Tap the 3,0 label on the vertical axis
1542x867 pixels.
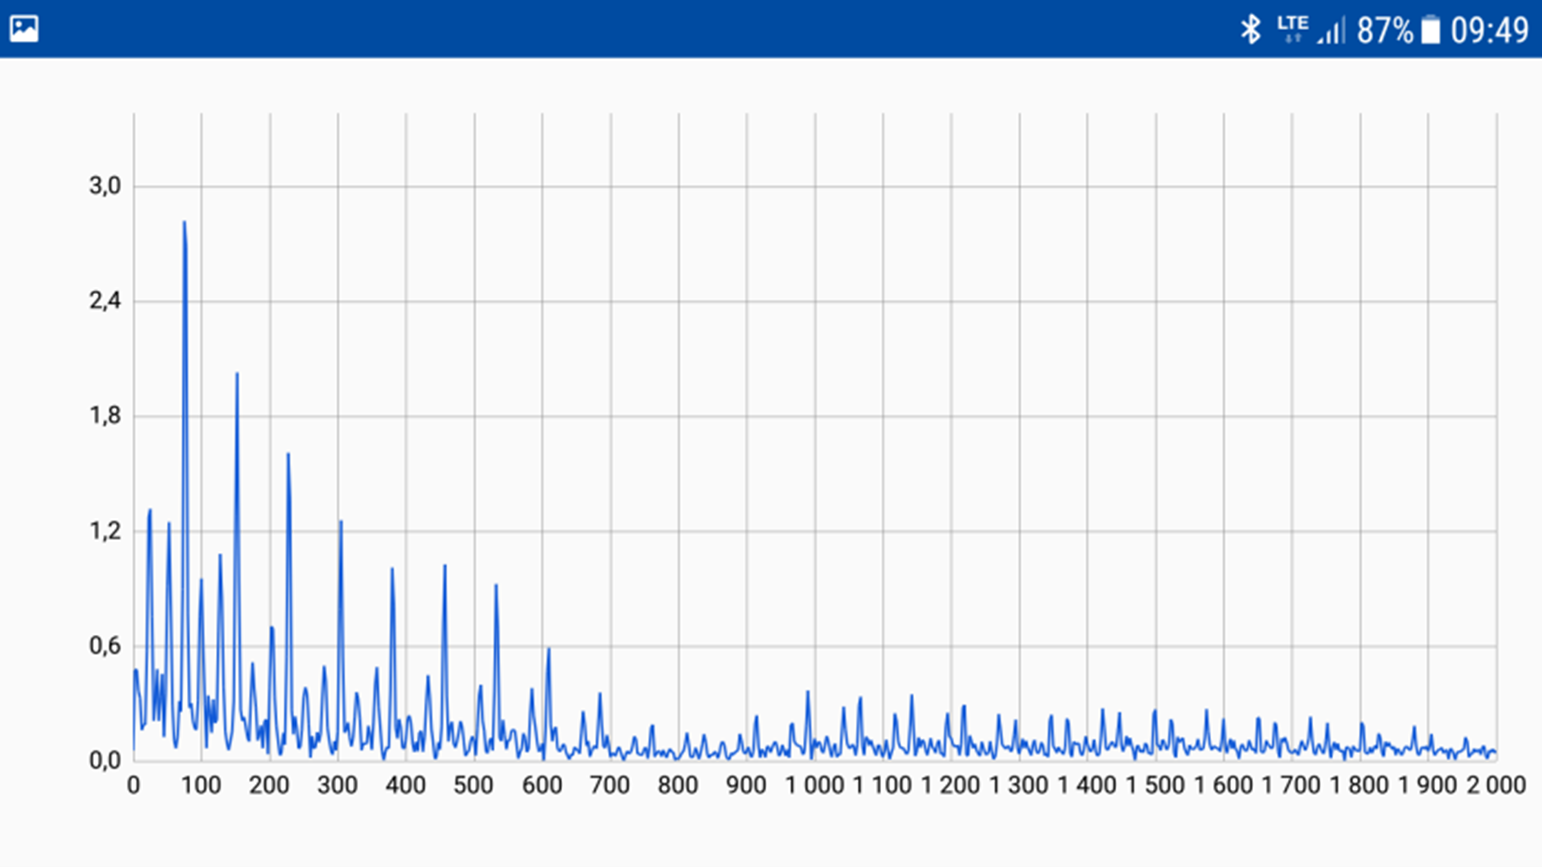point(105,186)
